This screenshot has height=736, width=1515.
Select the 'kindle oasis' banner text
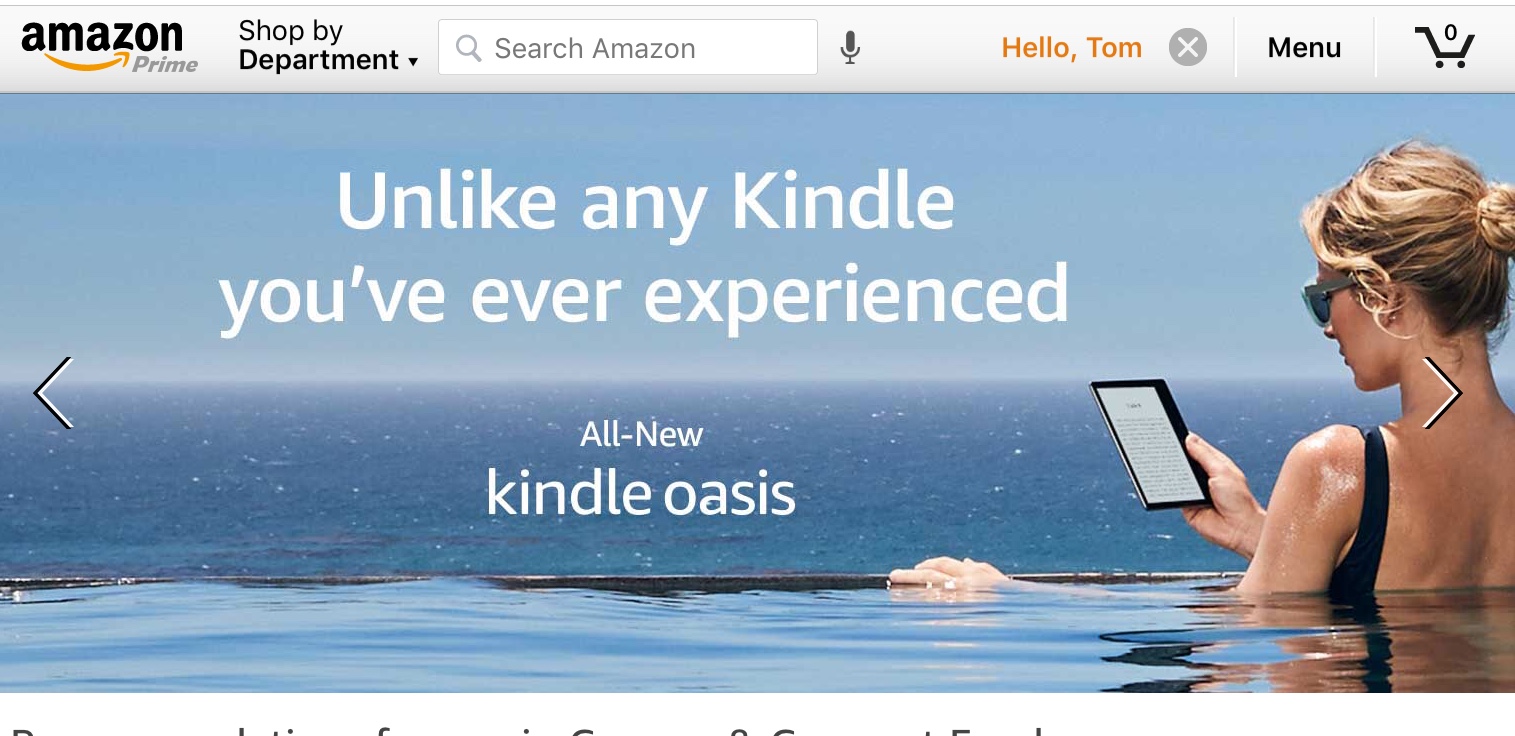(640, 493)
